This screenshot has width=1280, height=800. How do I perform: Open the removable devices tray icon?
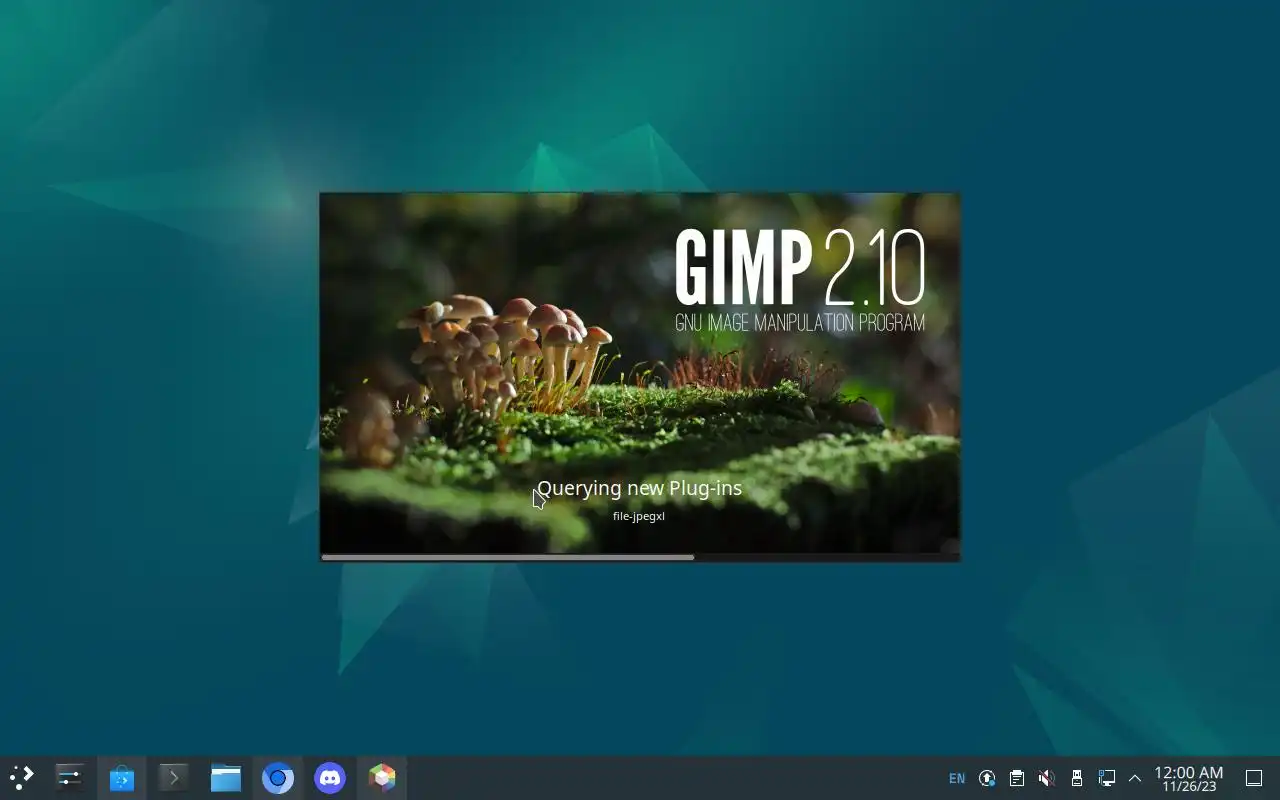coord(1077,778)
